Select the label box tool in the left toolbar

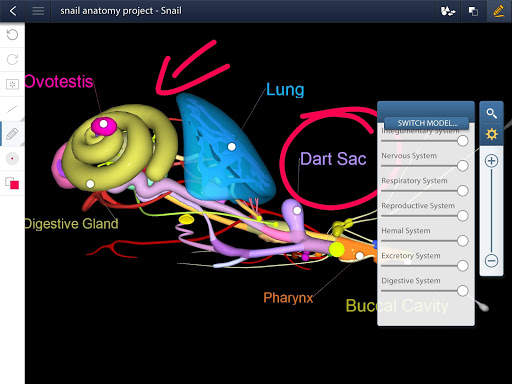click(12, 84)
